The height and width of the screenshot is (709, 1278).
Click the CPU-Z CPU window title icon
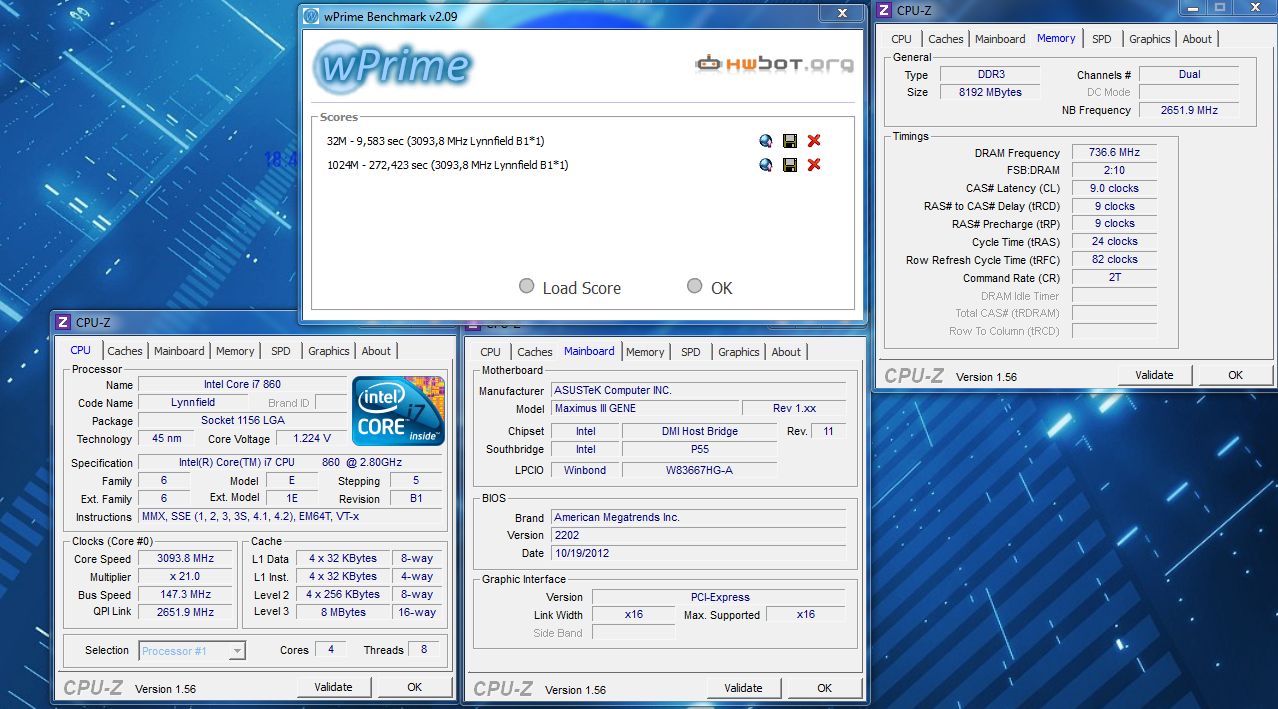click(63, 322)
